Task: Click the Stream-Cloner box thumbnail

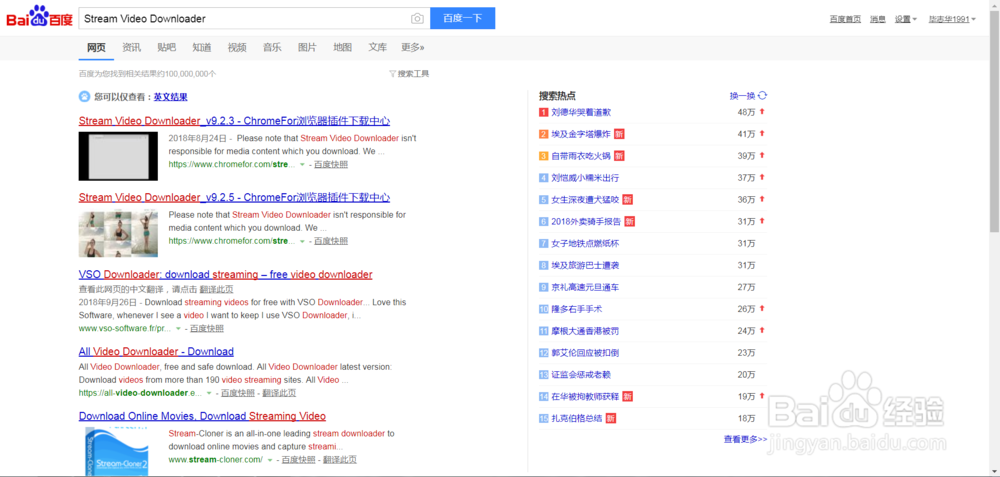Action: point(118,451)
